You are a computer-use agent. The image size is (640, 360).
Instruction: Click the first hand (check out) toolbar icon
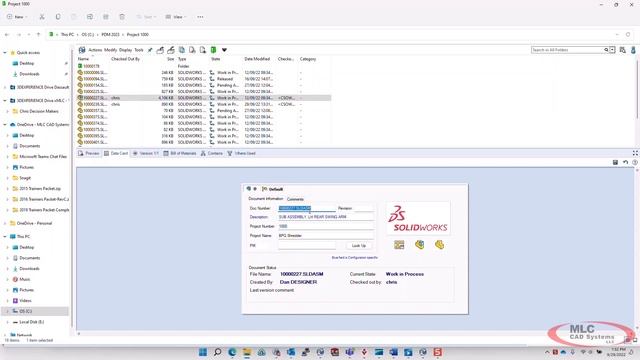pos(160,50)
